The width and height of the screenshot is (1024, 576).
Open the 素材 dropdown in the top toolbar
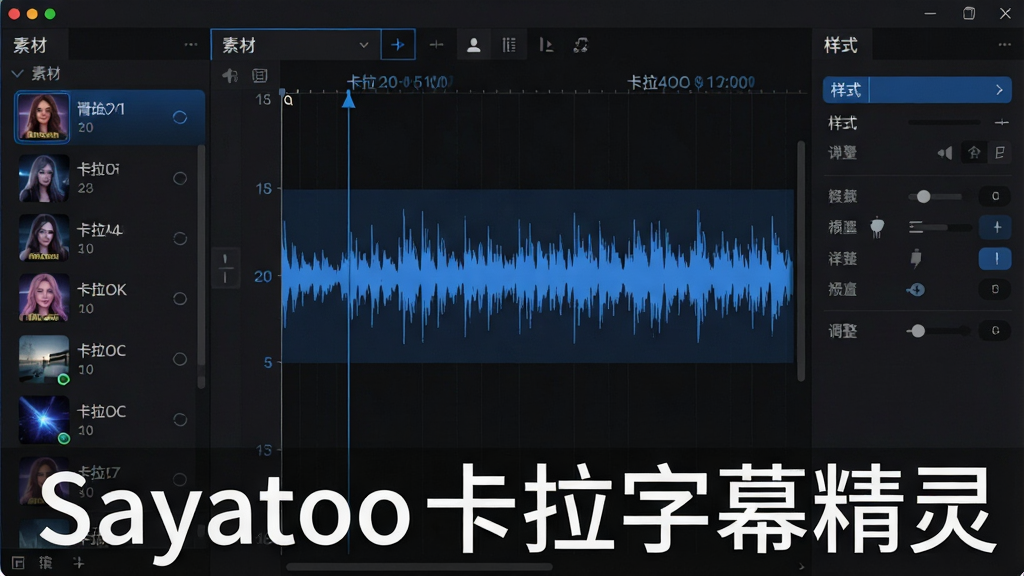pos(296,44)
